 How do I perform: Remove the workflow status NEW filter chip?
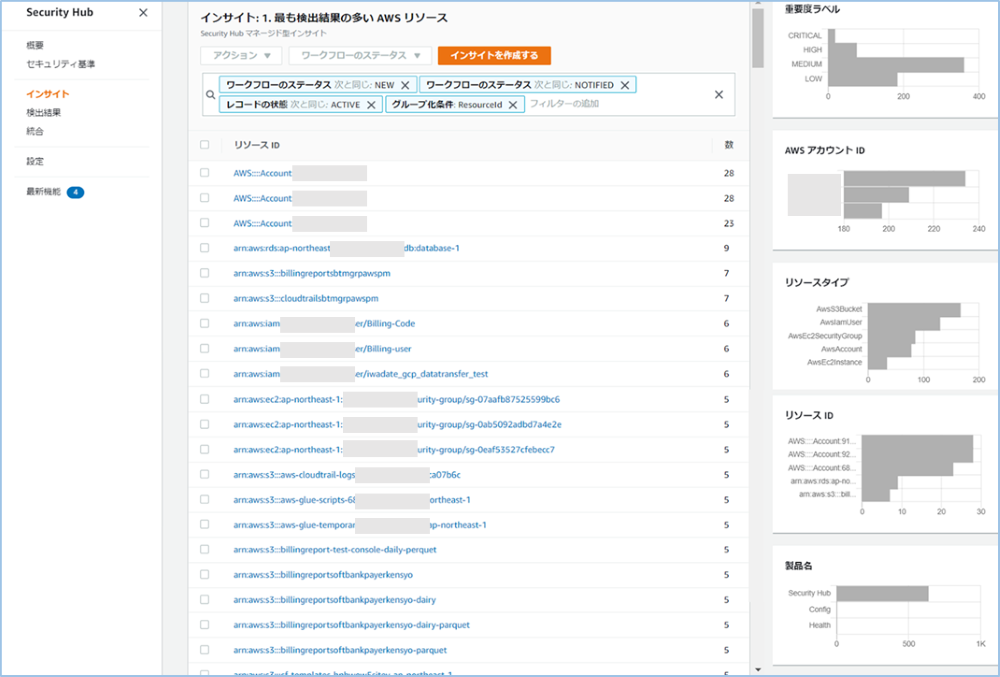[x=405, y=85]
